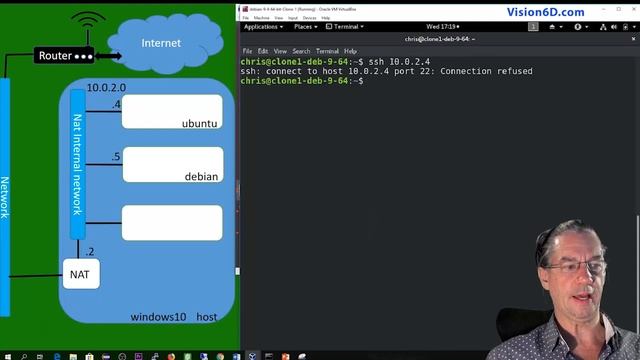
Task: Open Task View on the taskbar
Action: (40, 356)
